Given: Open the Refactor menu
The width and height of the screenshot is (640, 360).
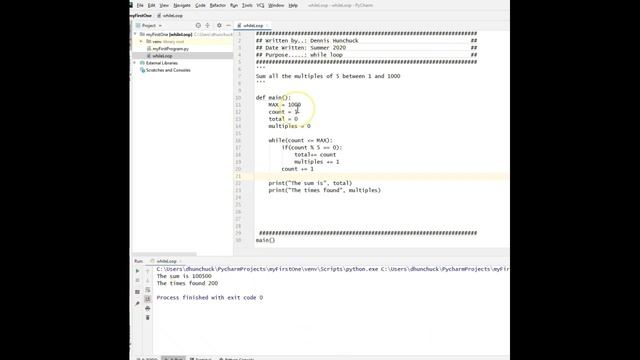Looking at the screenshot, I should (x=218, y=5).
